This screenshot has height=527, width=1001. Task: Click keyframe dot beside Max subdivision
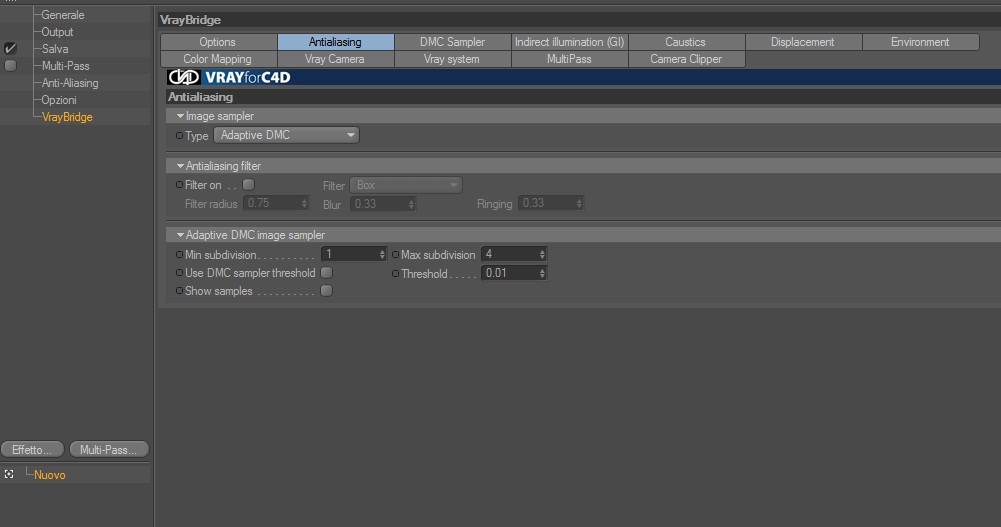tap(395, 255)
